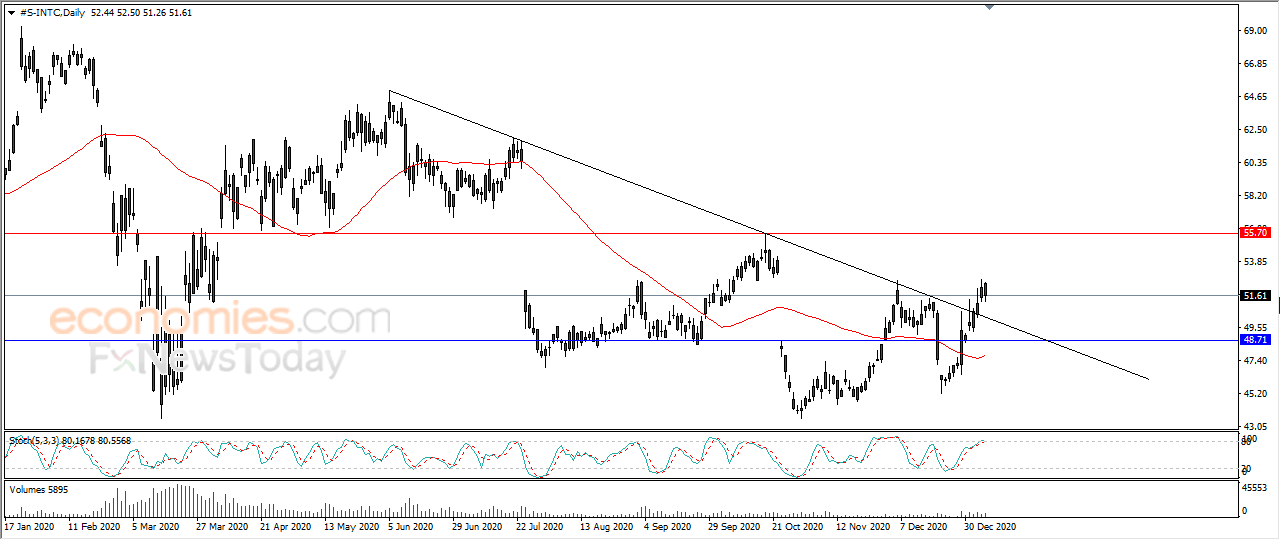
Task: Click the 12 Nov 2020 date label
Action: coord(862,526)
